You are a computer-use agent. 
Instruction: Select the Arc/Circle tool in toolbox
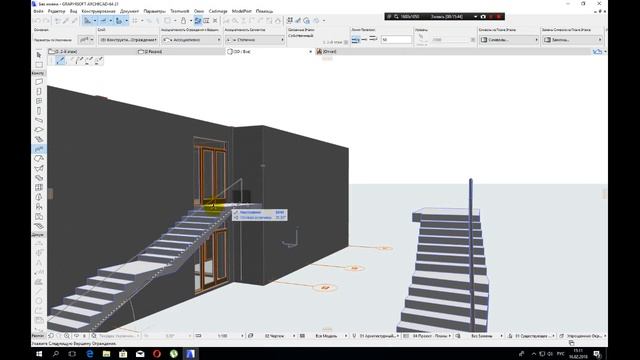(x=39, y=301)
